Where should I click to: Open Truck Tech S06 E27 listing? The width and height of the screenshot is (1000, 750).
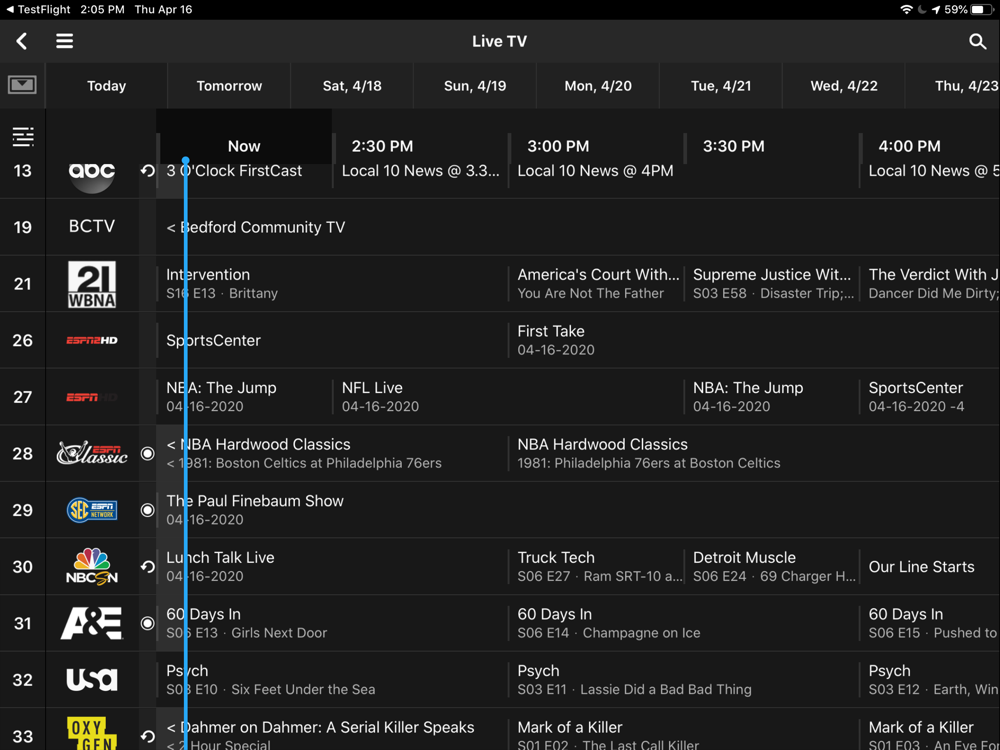point(596,566)
